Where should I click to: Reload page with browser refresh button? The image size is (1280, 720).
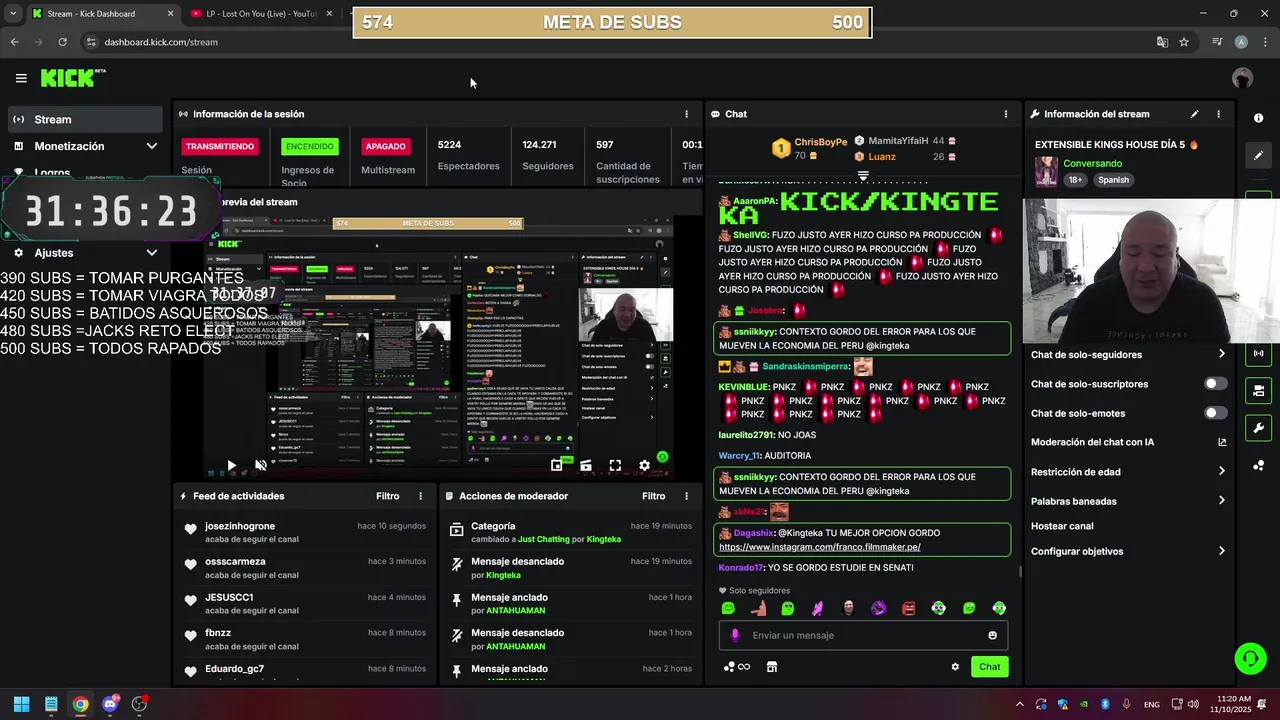pyautogui.click(x=63, y=42)
